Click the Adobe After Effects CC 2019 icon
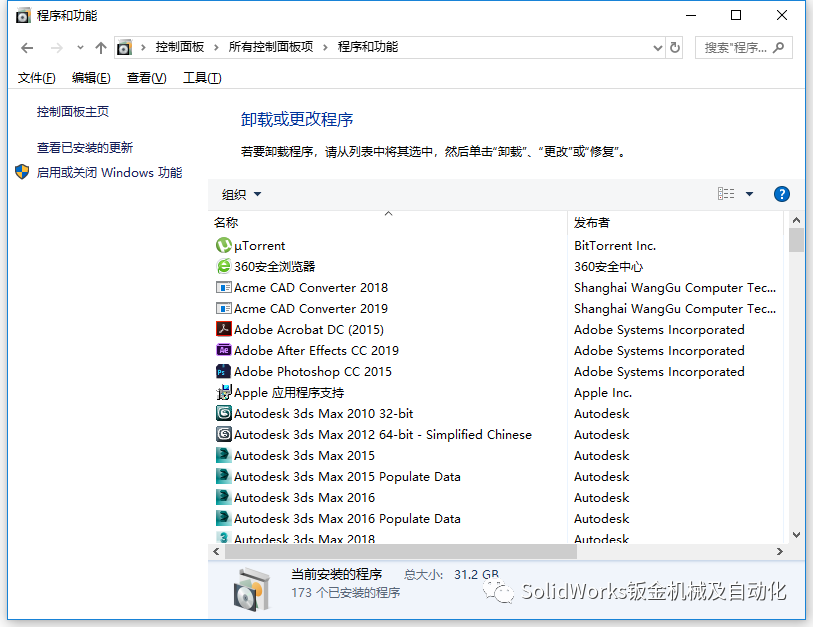This screenshot has width=813, height=627. click(223, 350)
